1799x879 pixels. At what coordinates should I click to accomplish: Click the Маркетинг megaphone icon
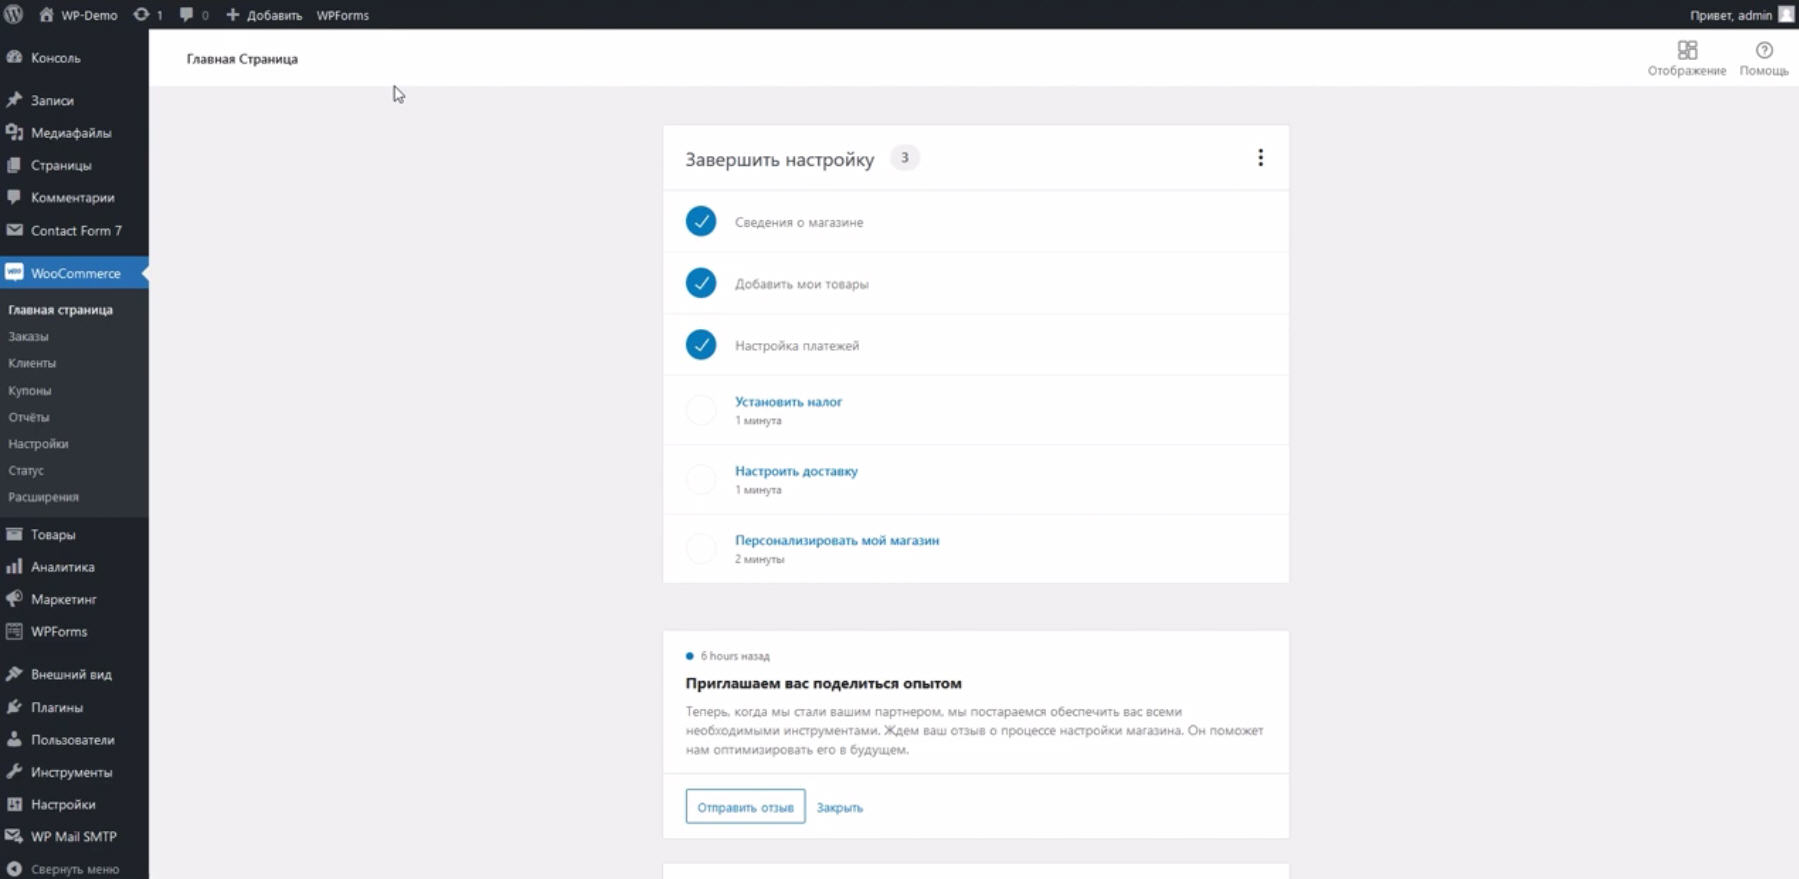(x=14, y=599)
